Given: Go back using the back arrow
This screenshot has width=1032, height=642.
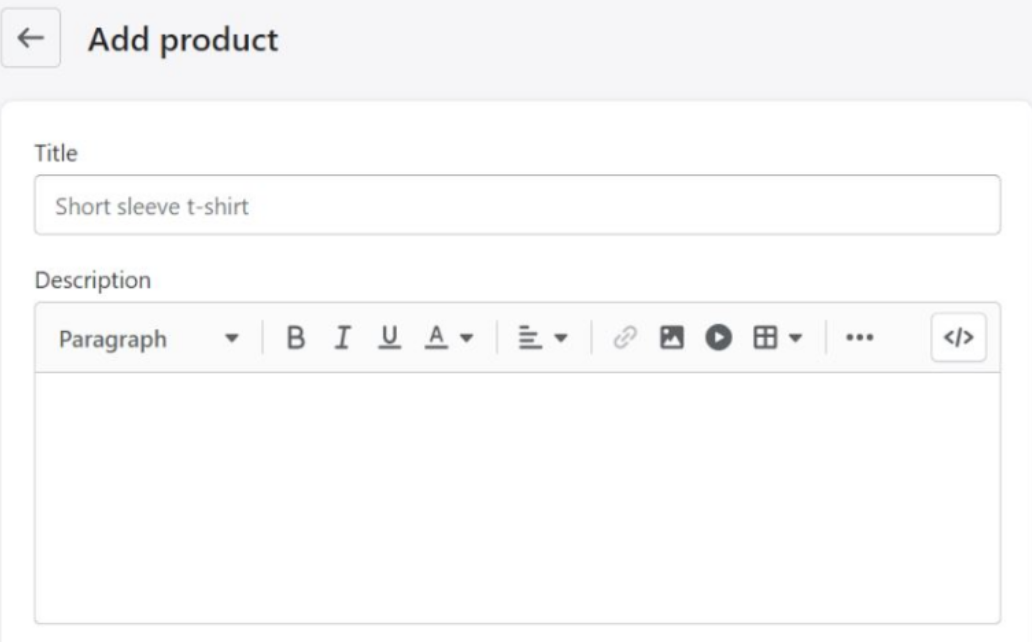Looking at the screenshot, I should [33, 35].
